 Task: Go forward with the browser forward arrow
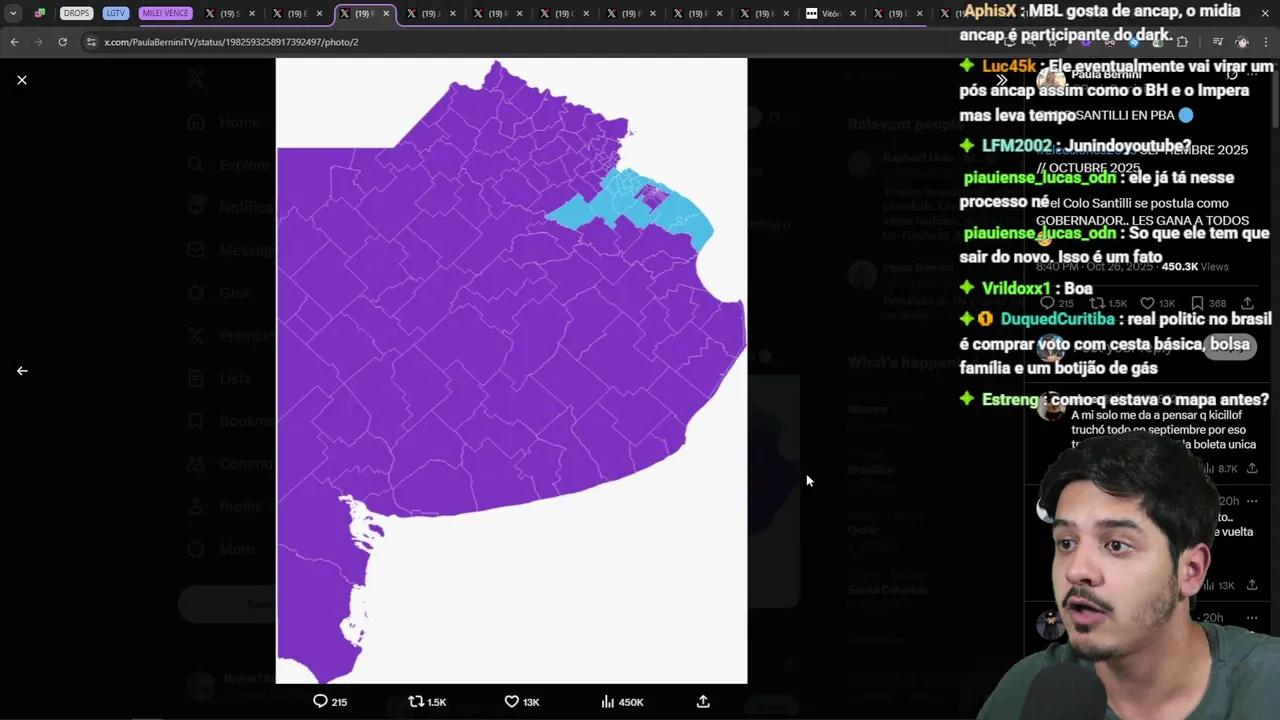click(38, 42)
